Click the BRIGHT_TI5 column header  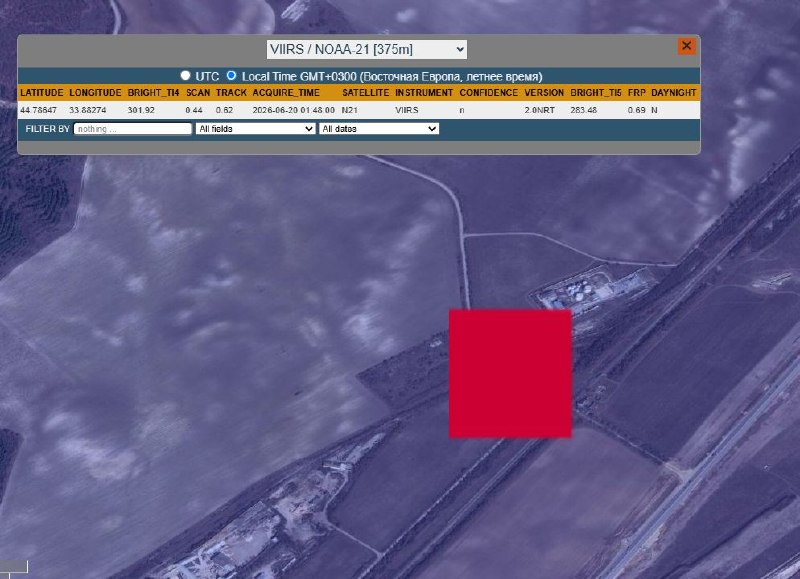(596, 93)
